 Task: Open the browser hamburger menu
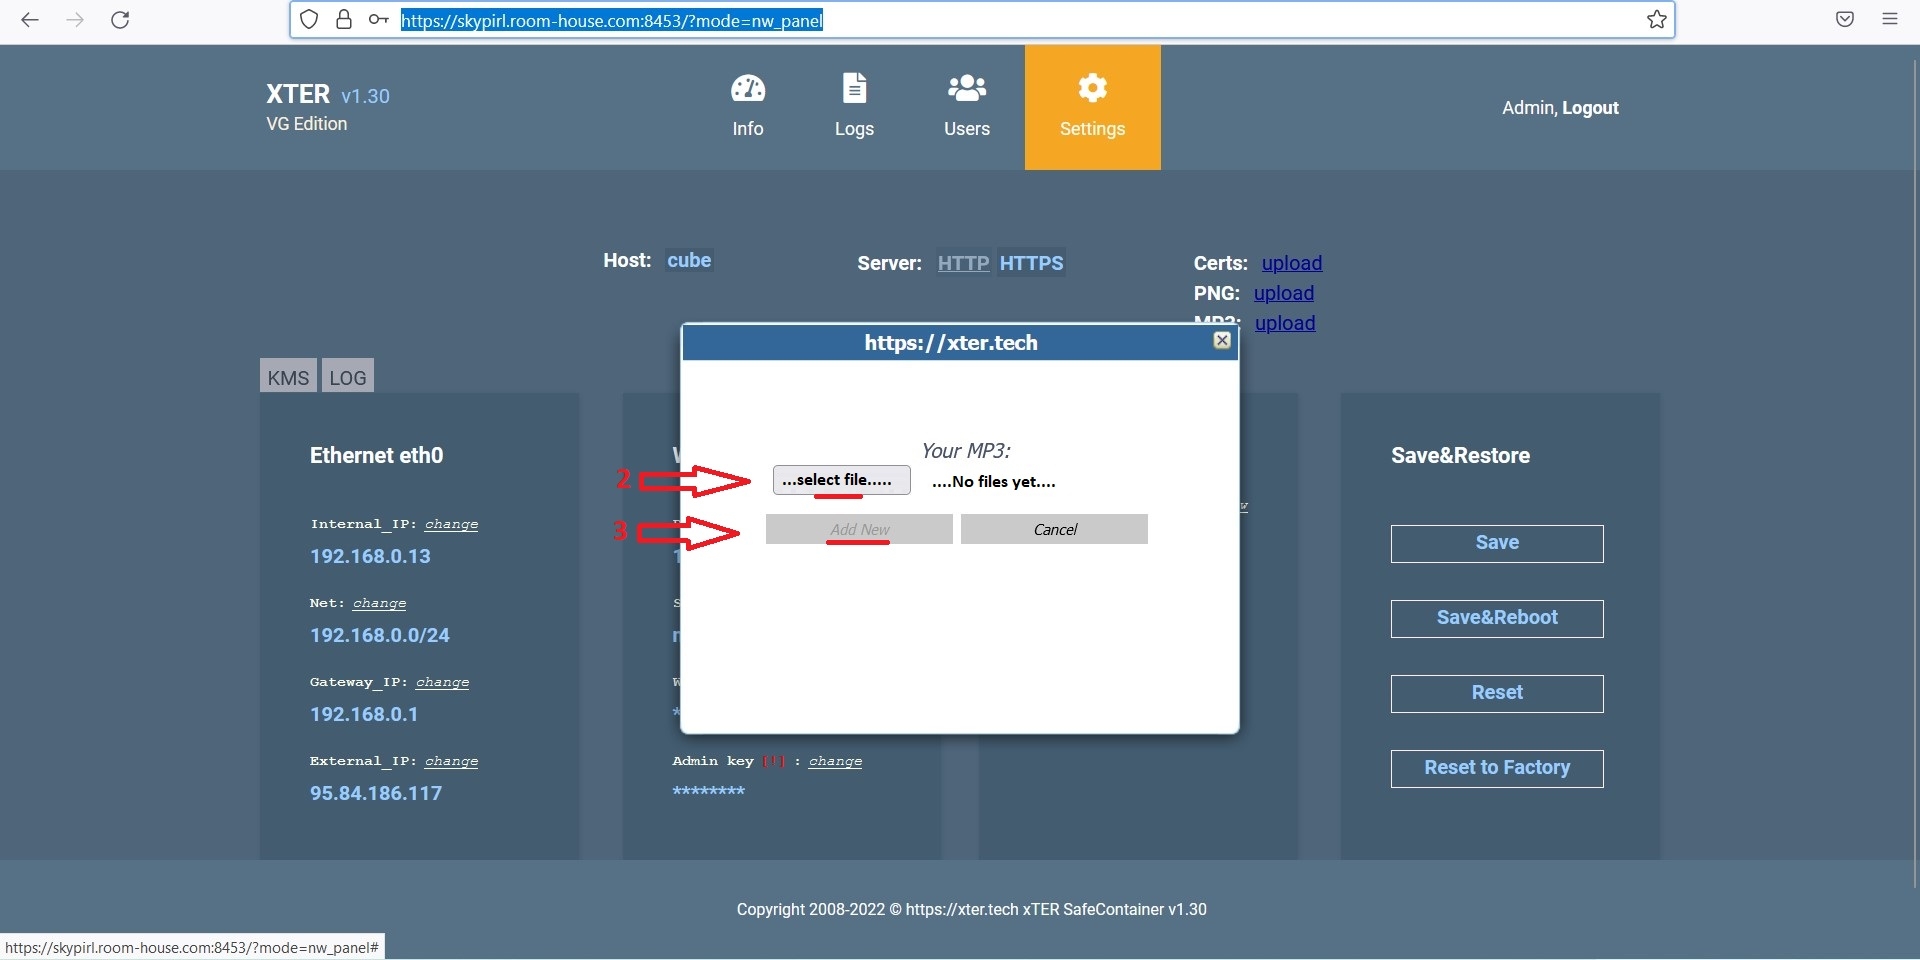point(1889,20)
